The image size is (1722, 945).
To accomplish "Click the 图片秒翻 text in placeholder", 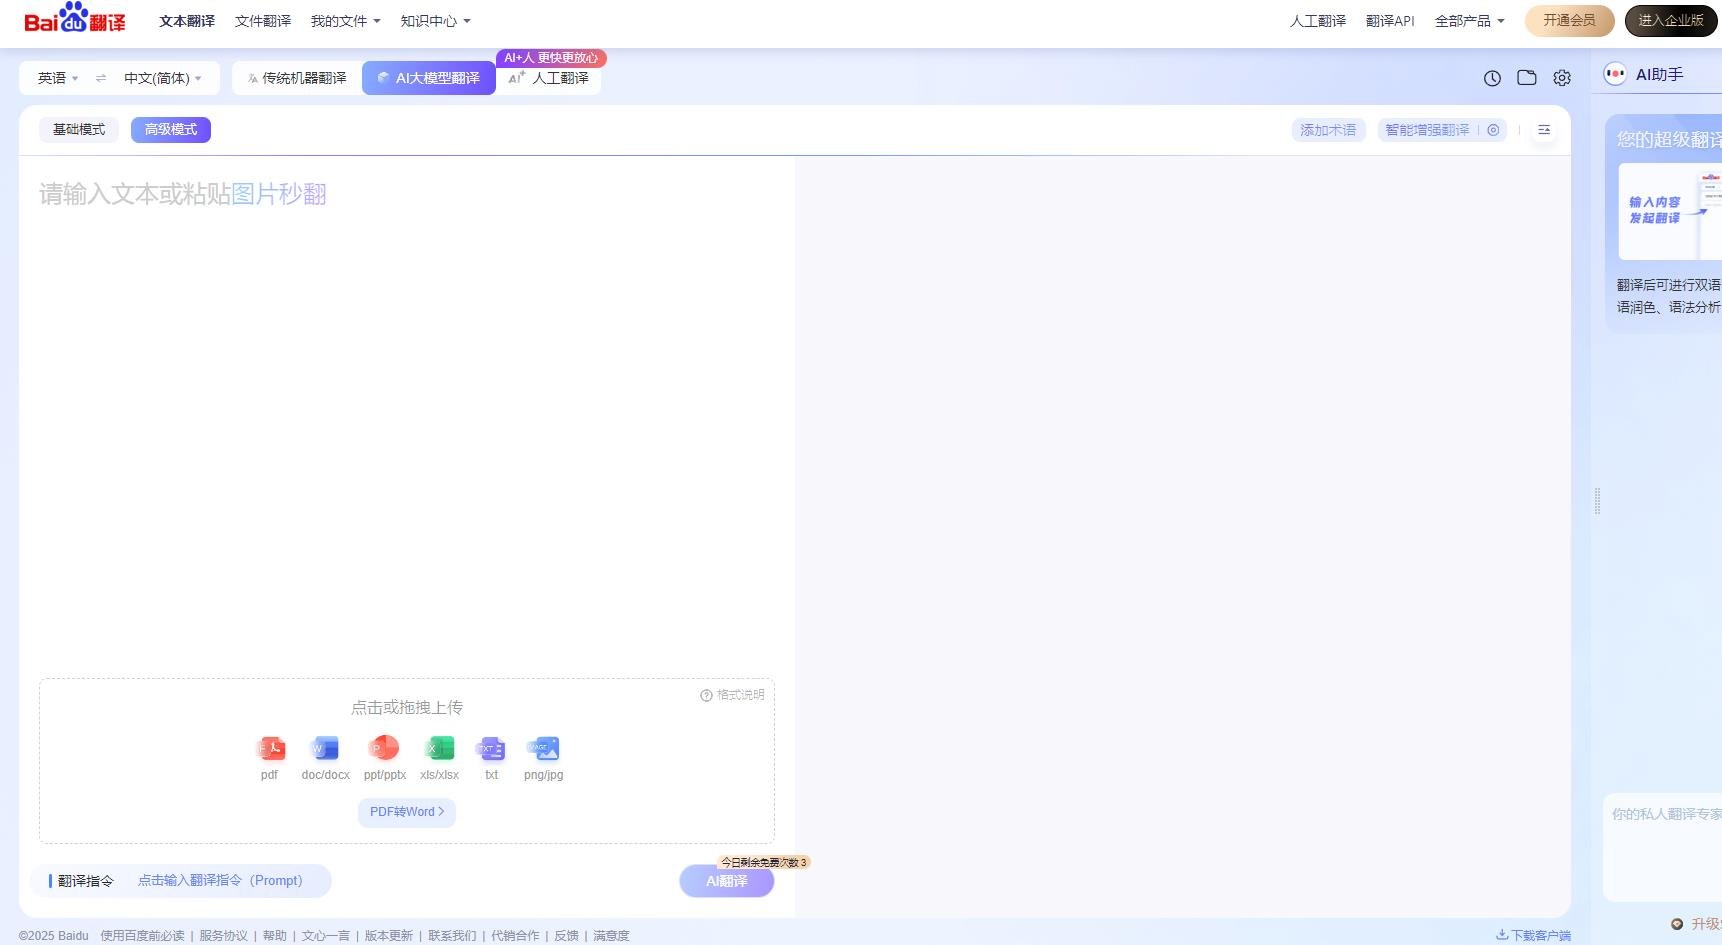I will pos(279,194).
